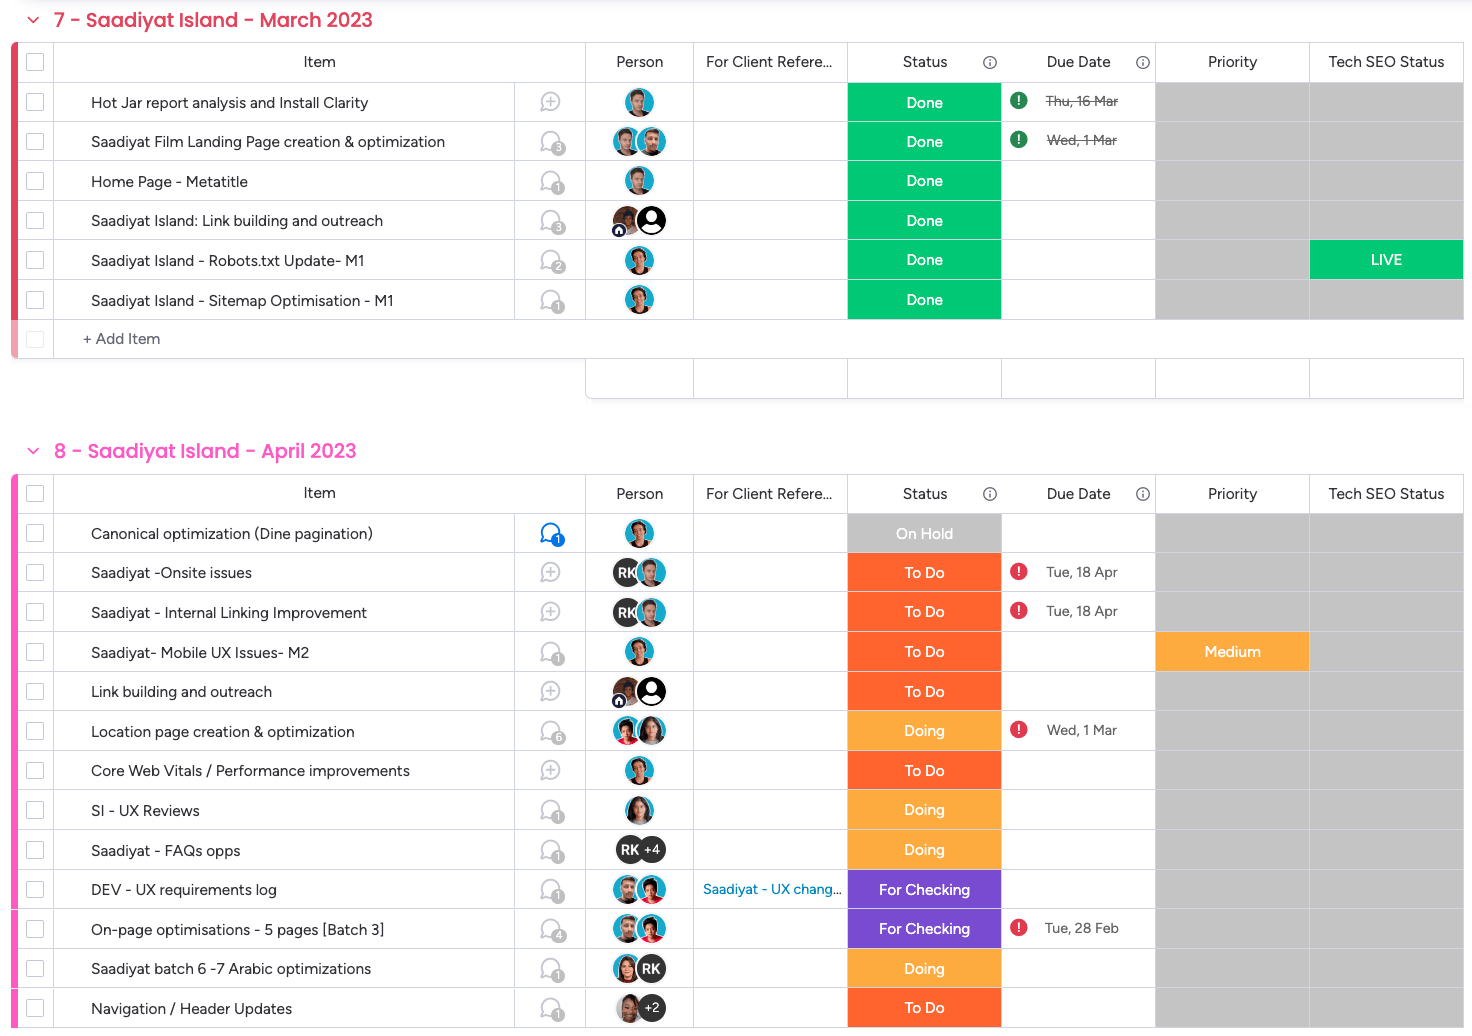Click + Add Item in March group
This screenshot has height=1036, width=1472.
122,339
